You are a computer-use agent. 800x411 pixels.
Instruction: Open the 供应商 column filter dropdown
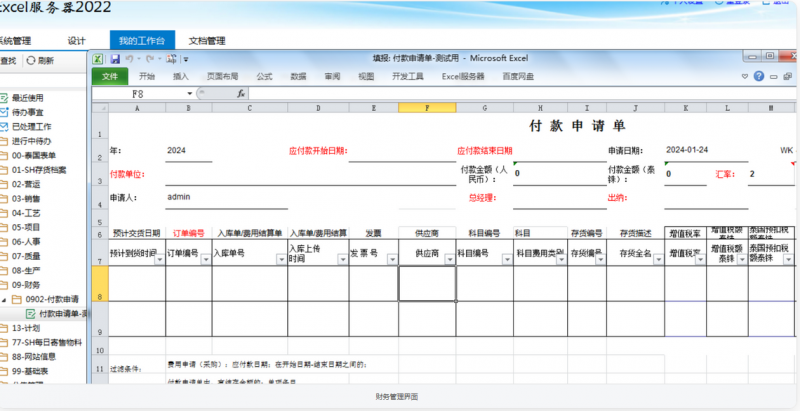tap(448, 258)
